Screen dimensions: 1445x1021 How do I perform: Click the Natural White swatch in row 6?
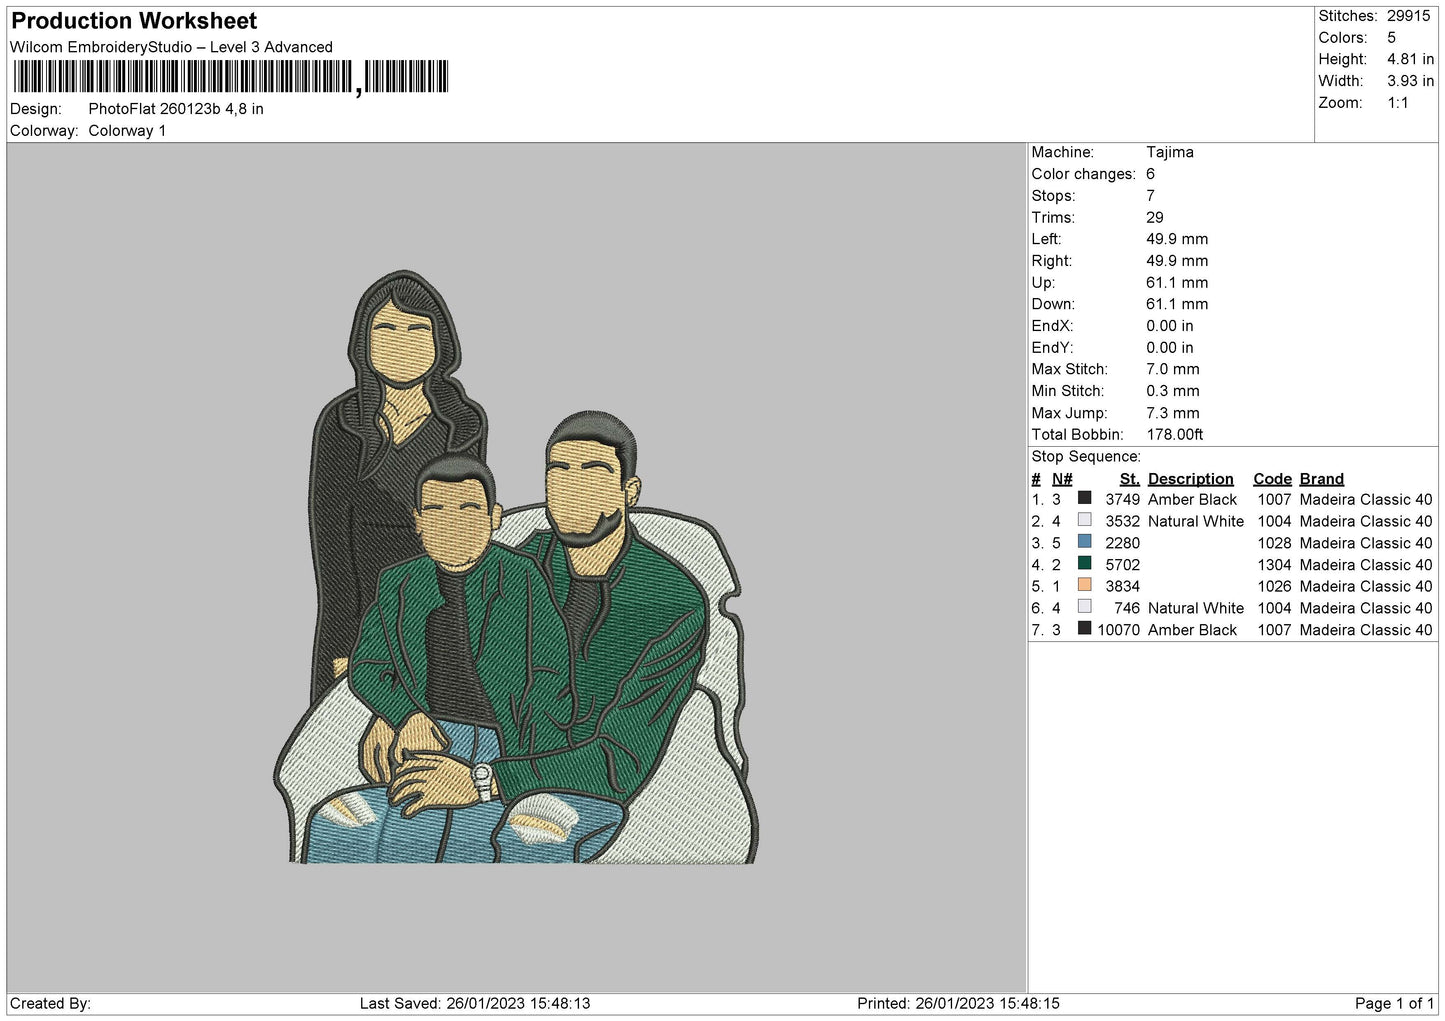click(1084, 607)
